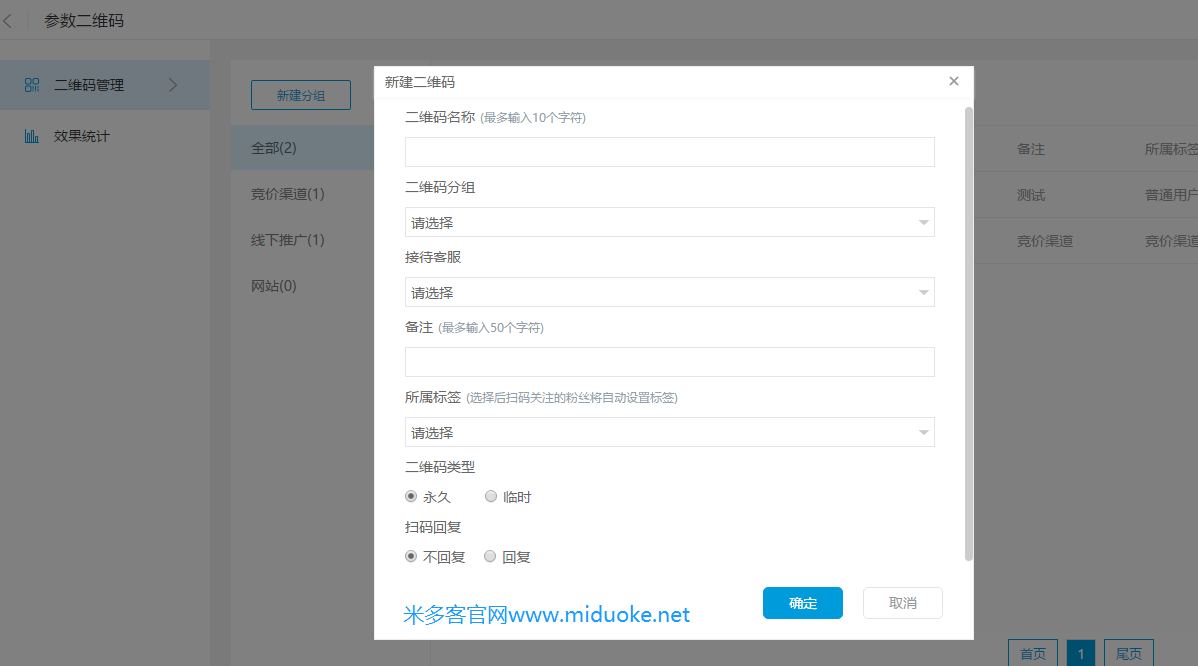
Task: Click the 取消 cancel button
Action: point(902,603)
